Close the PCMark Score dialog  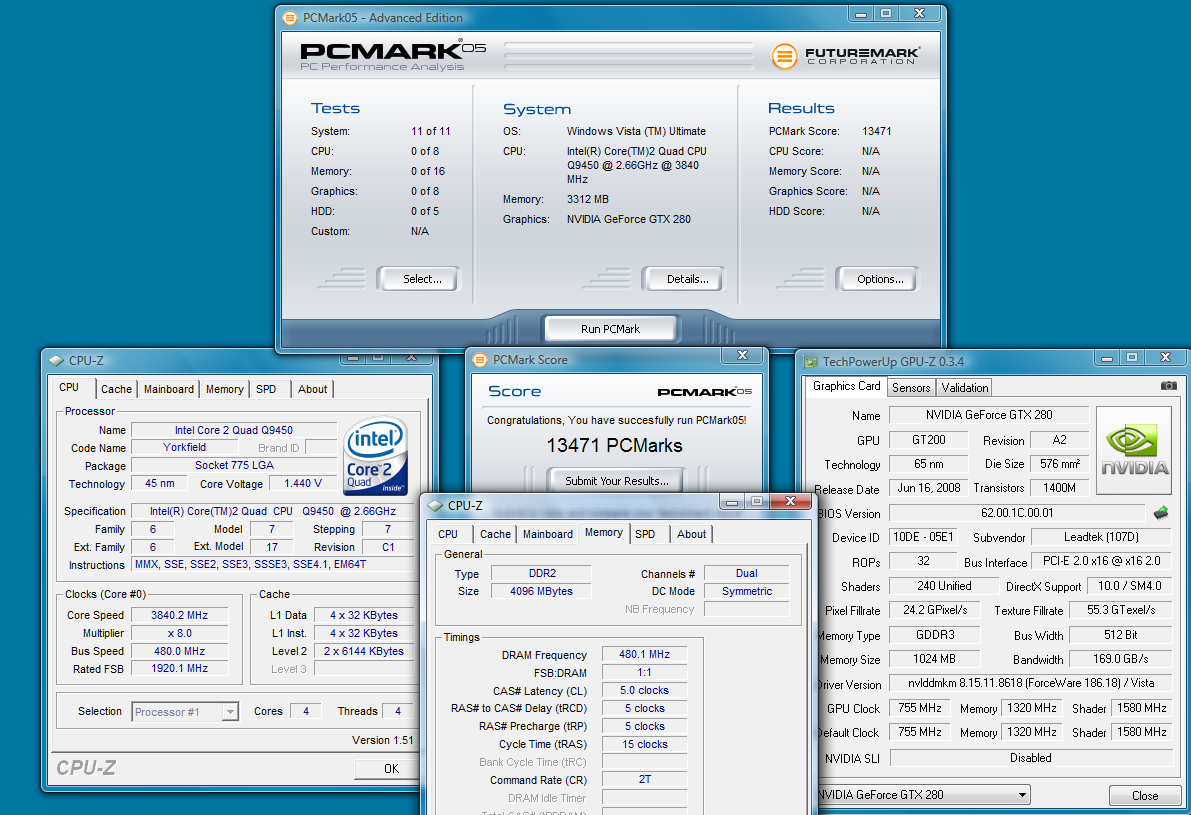[x=742, y=355]
